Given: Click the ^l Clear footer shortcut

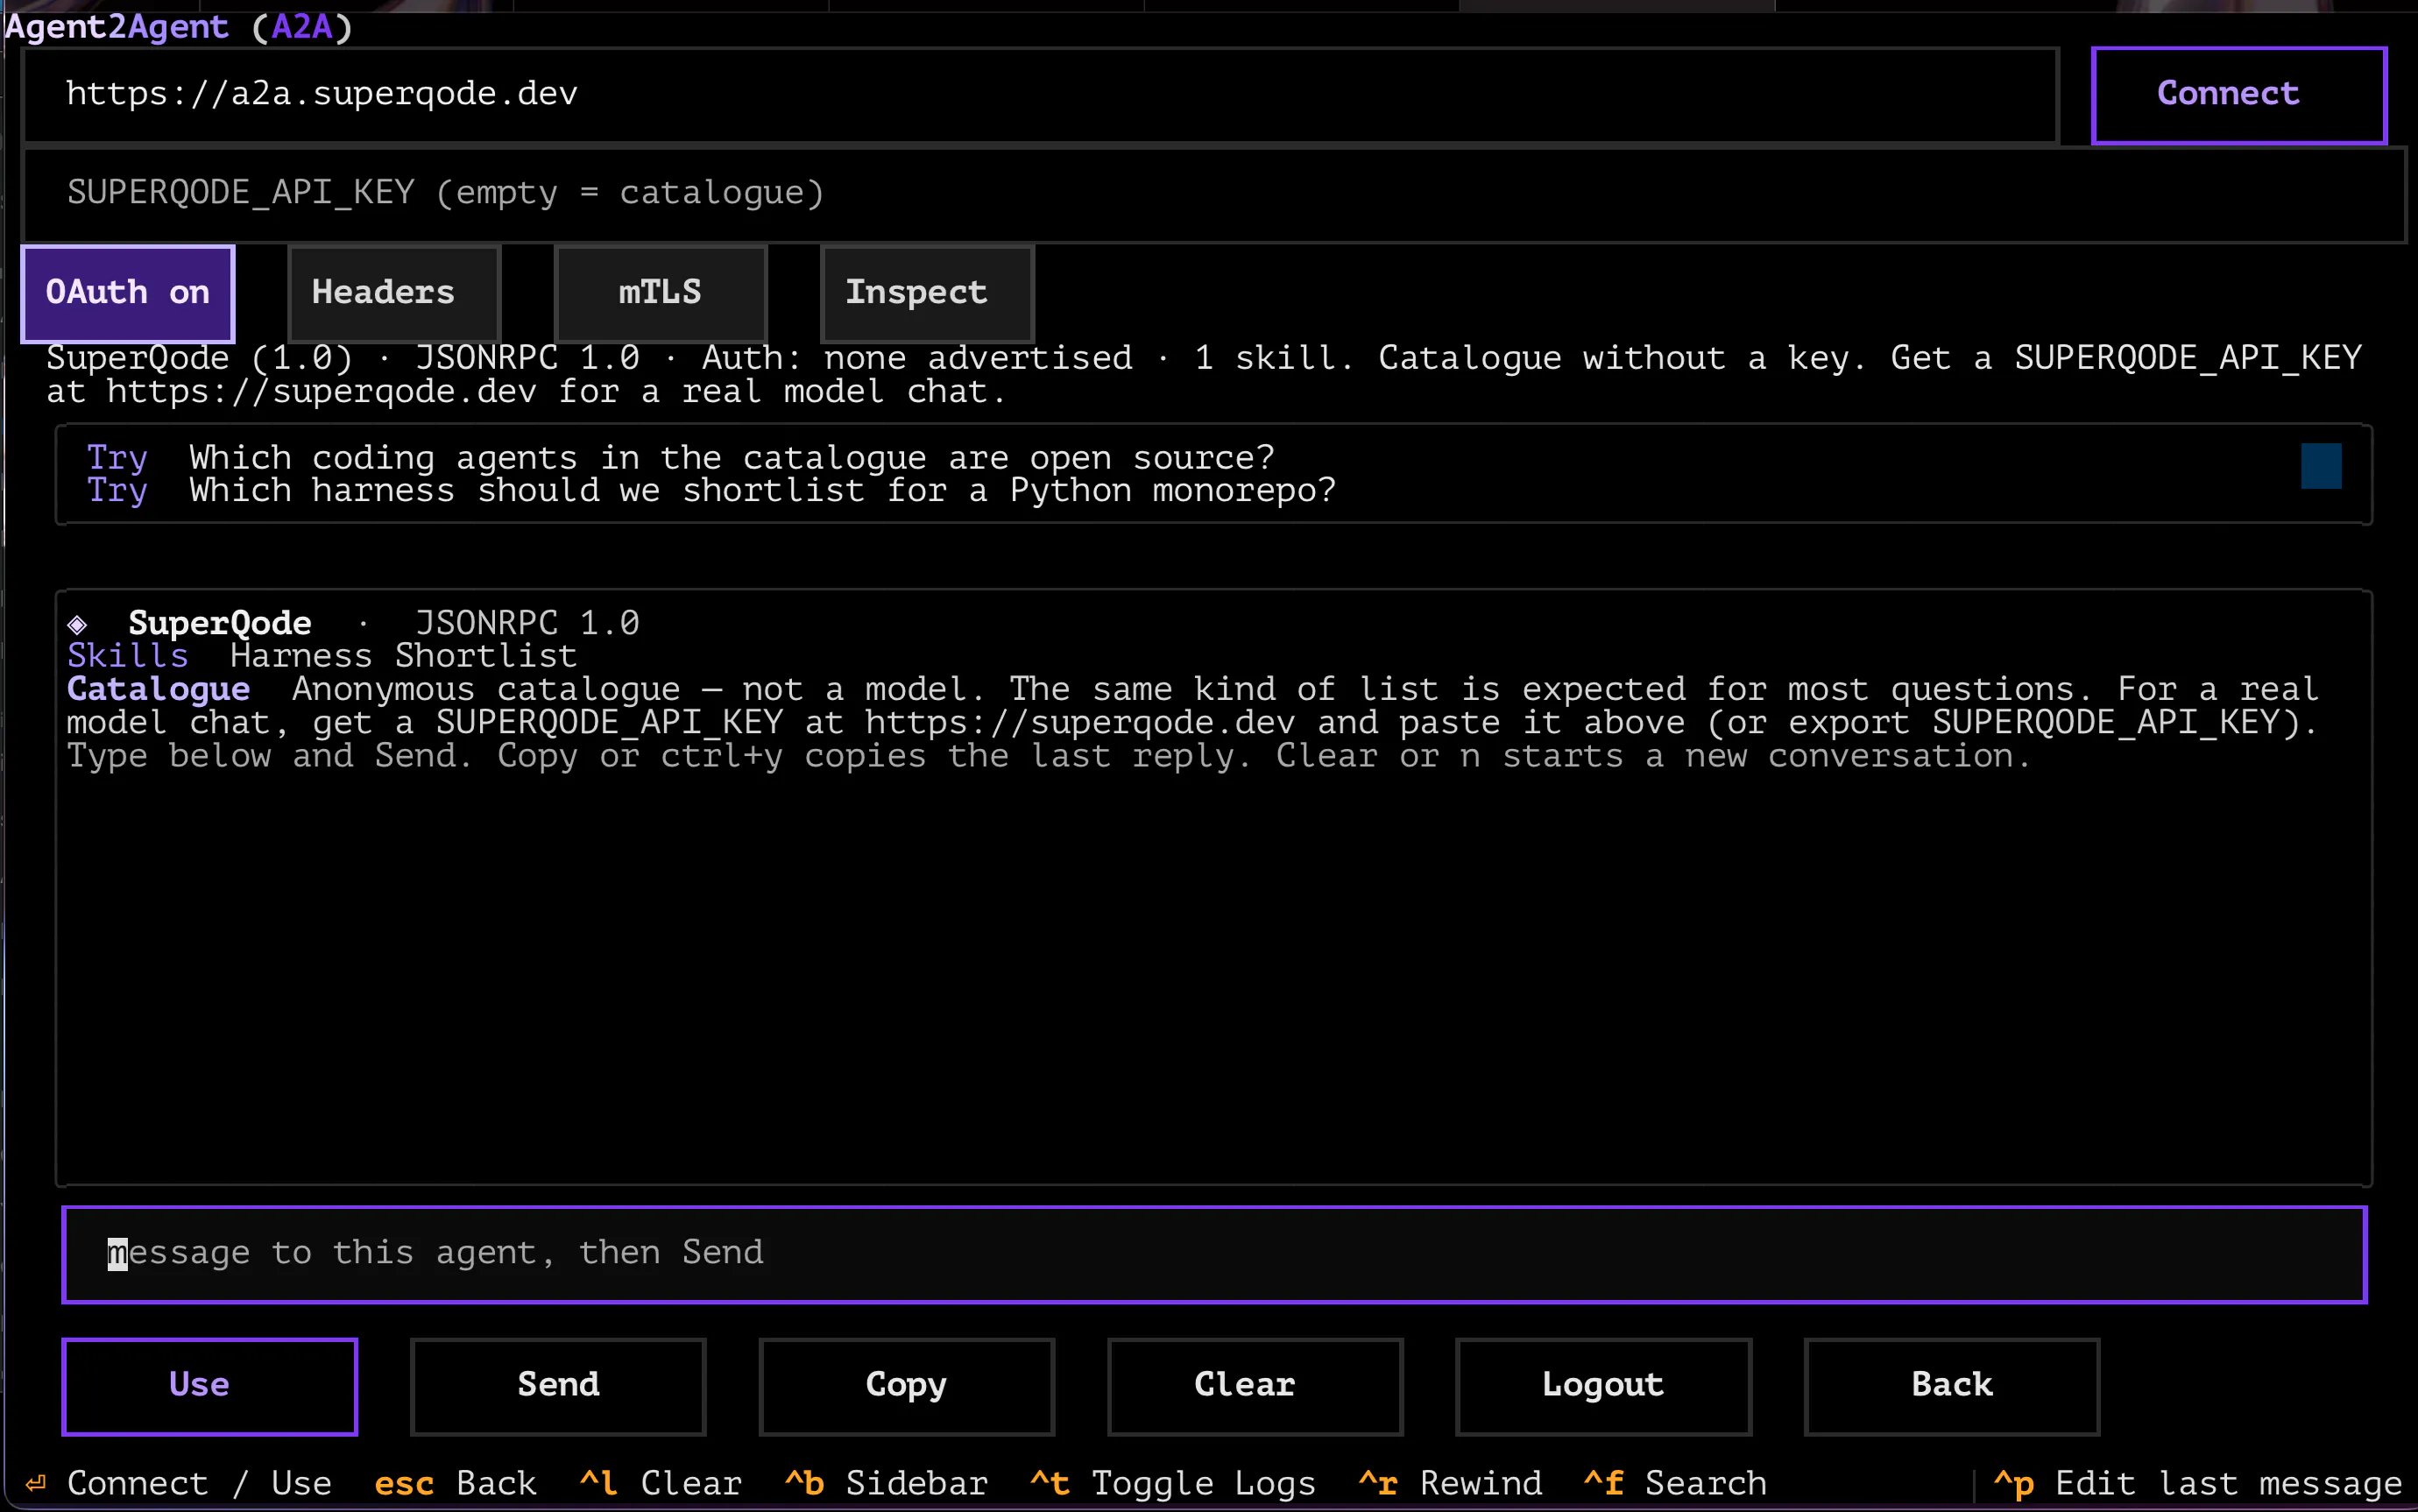Looking at the screenshot, I should click(x=660, y=1484).
